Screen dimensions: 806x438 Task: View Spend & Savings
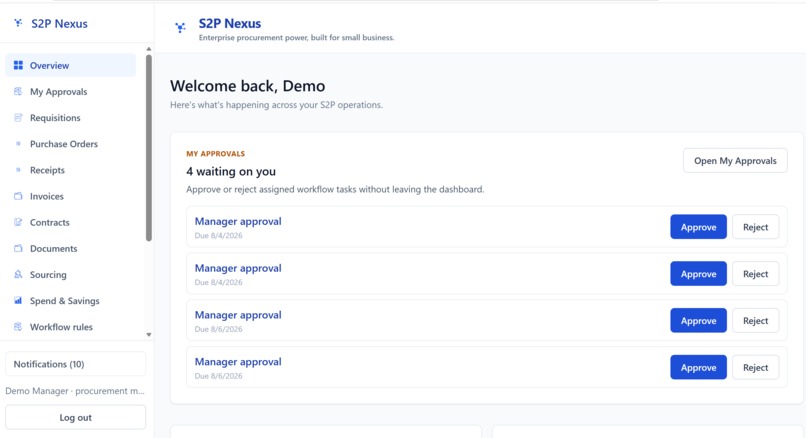point(71,301)
